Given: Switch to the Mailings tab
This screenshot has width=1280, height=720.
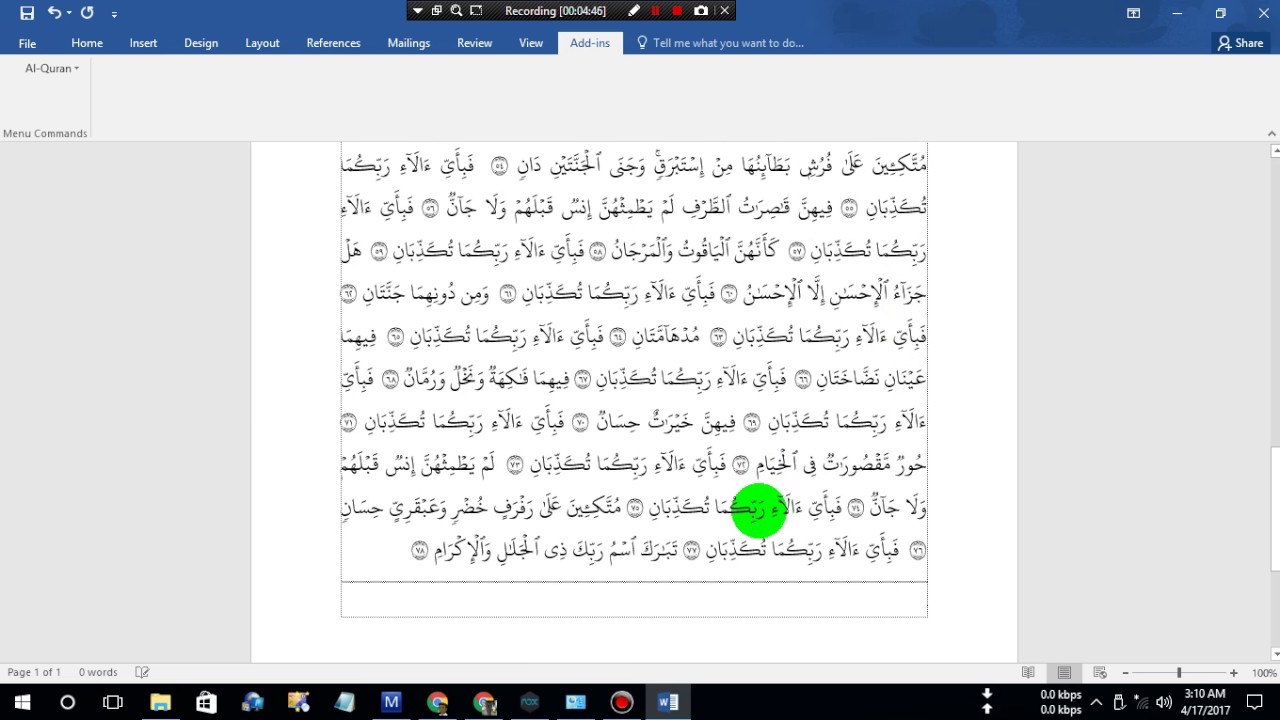Looking at the screenshot, I should (409, 43).
